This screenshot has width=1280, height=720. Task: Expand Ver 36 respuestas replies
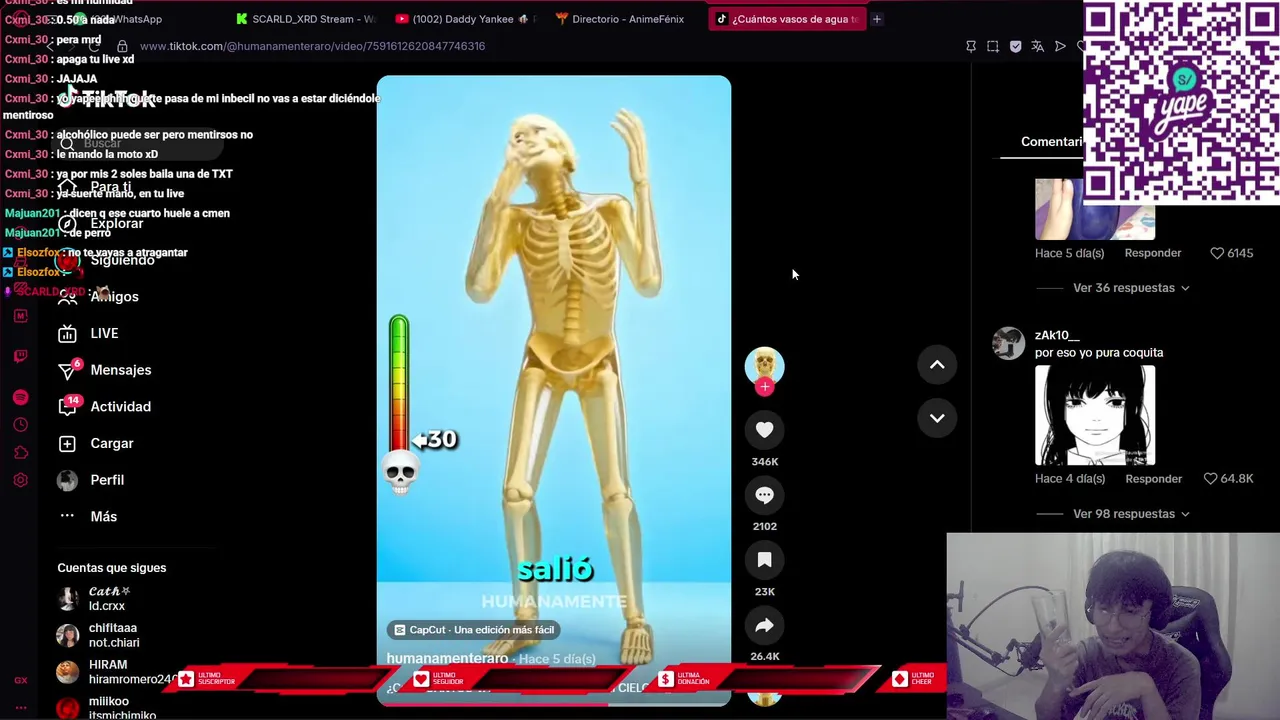point(1131,288)
